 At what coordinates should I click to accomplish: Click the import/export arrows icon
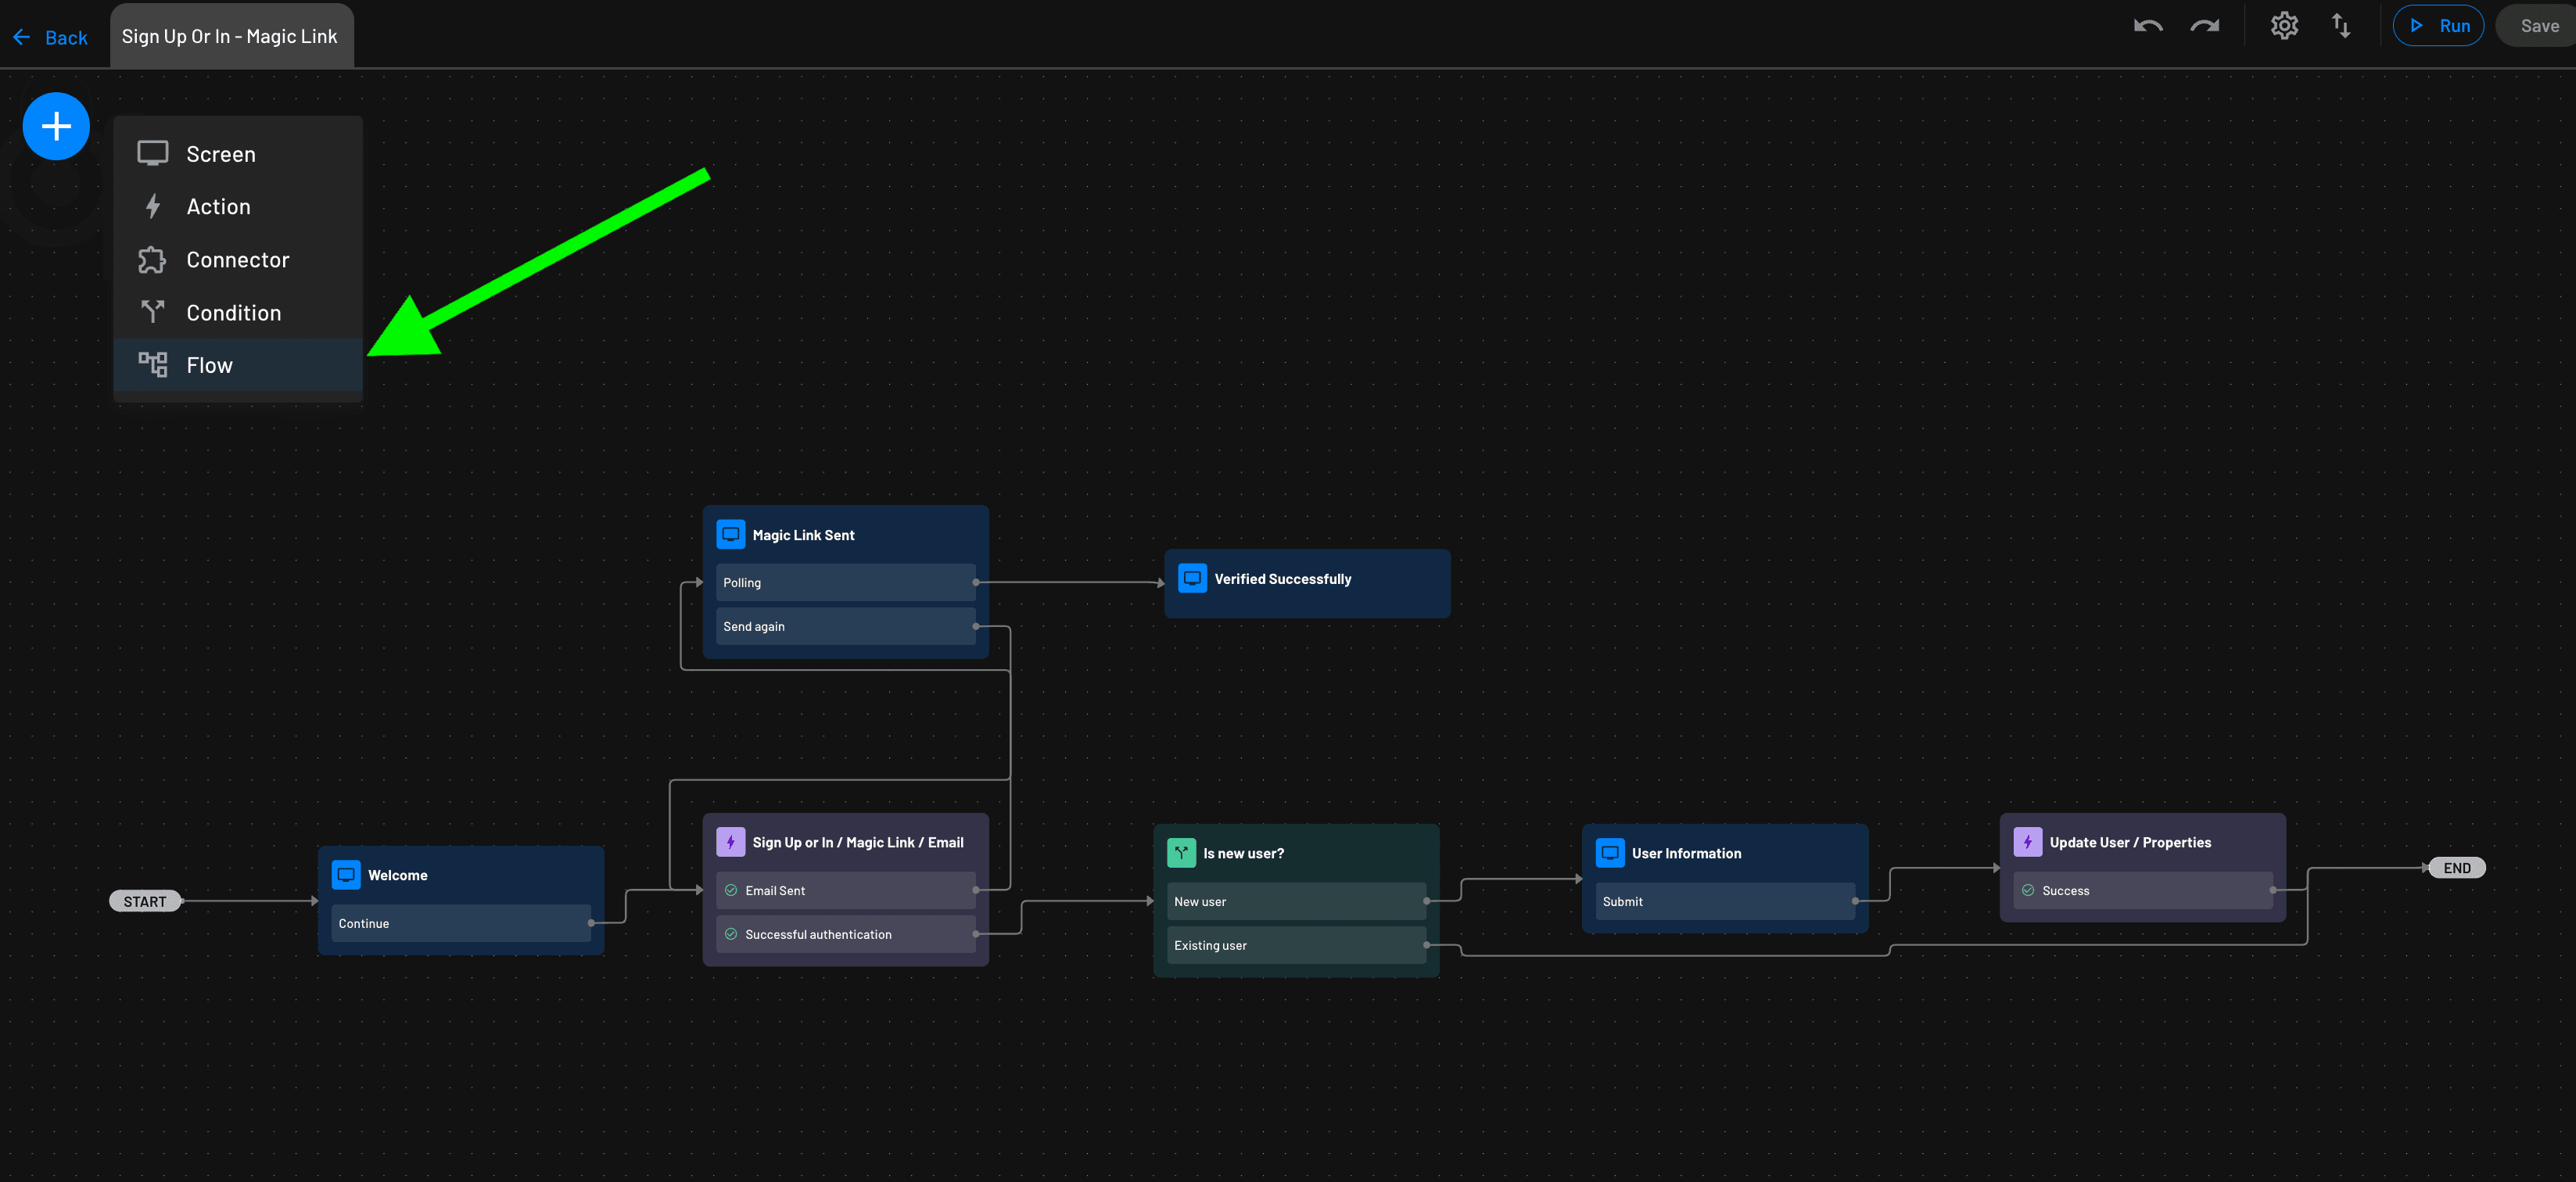click(x=2341, y=26)
